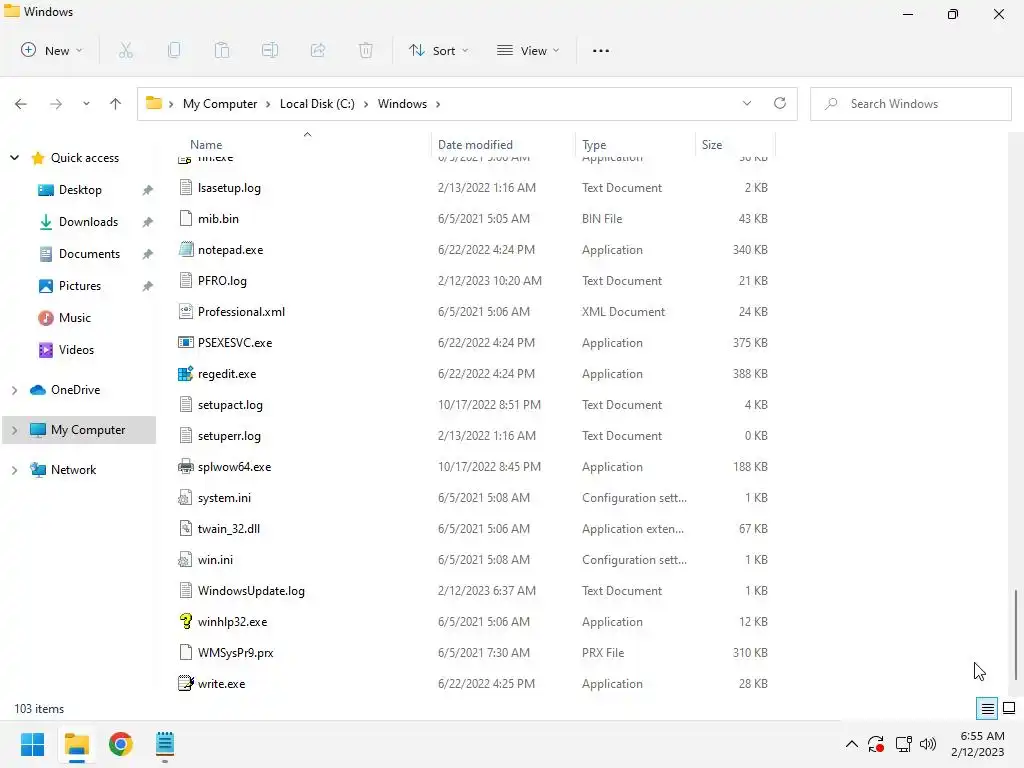Screen dimensions: 1024x768
Task: Open the See more ellipsis menu
Action: click(x=601, y=50)
